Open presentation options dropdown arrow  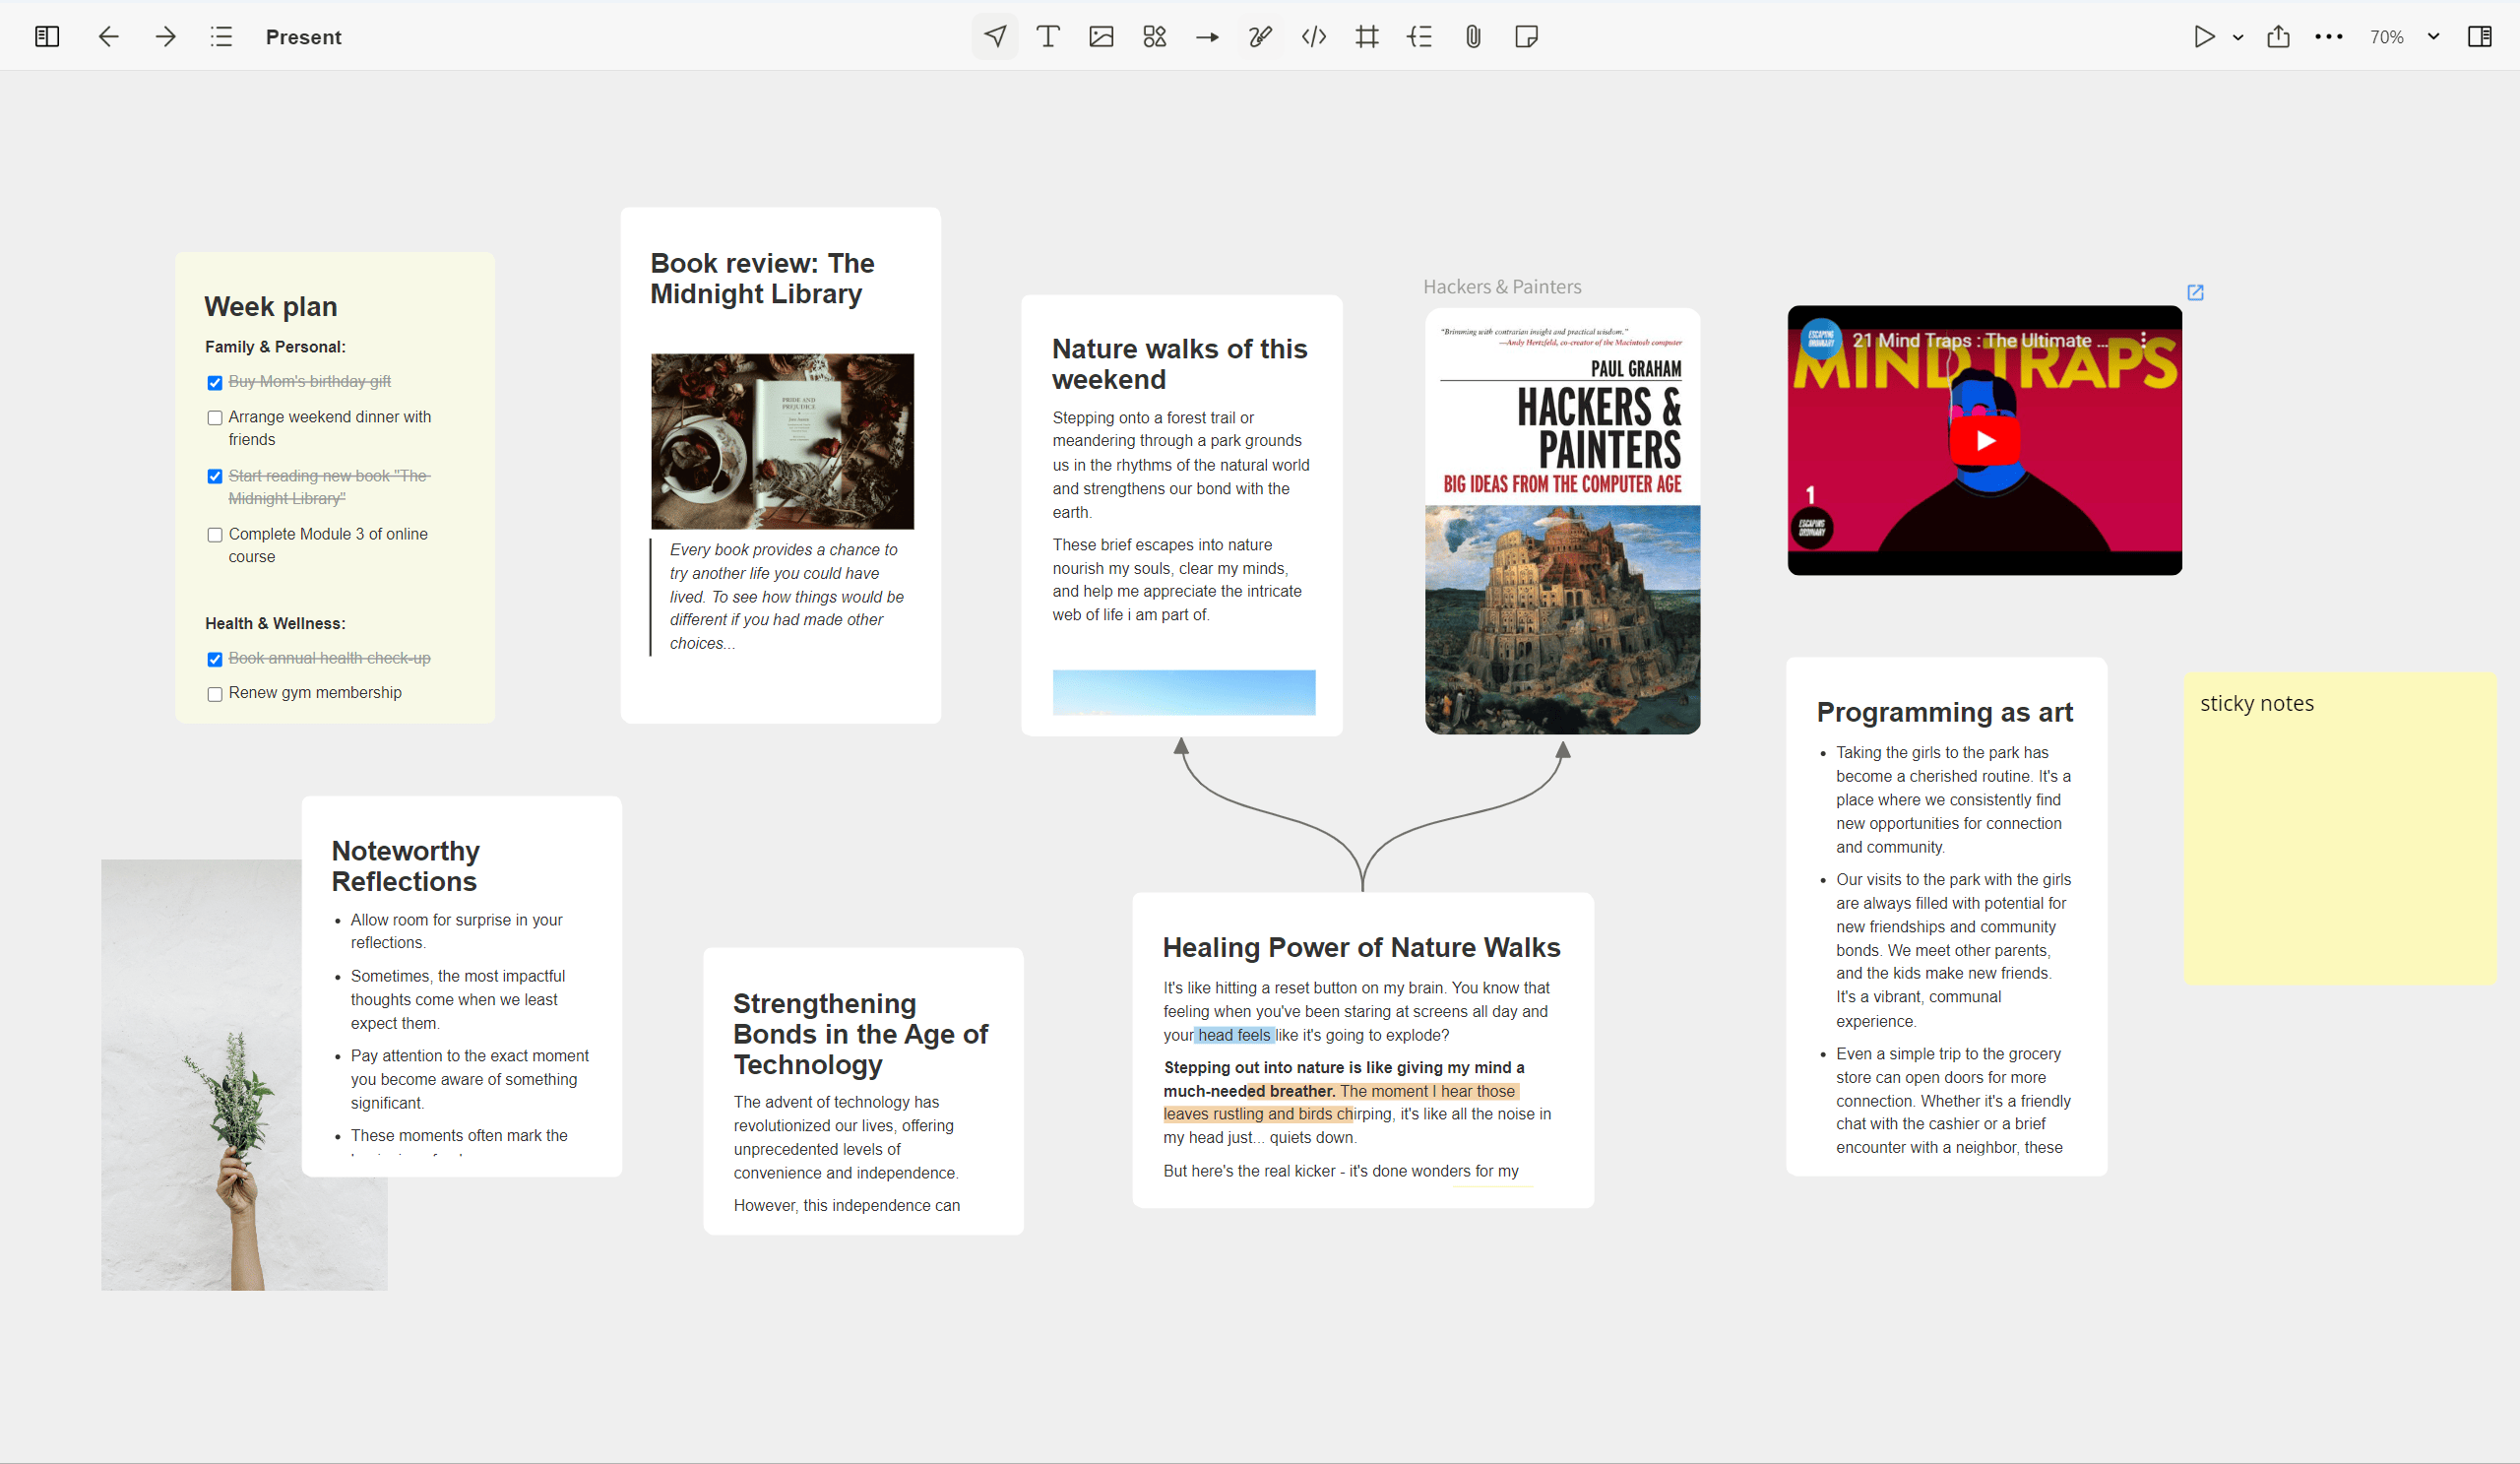point(2238,37)
